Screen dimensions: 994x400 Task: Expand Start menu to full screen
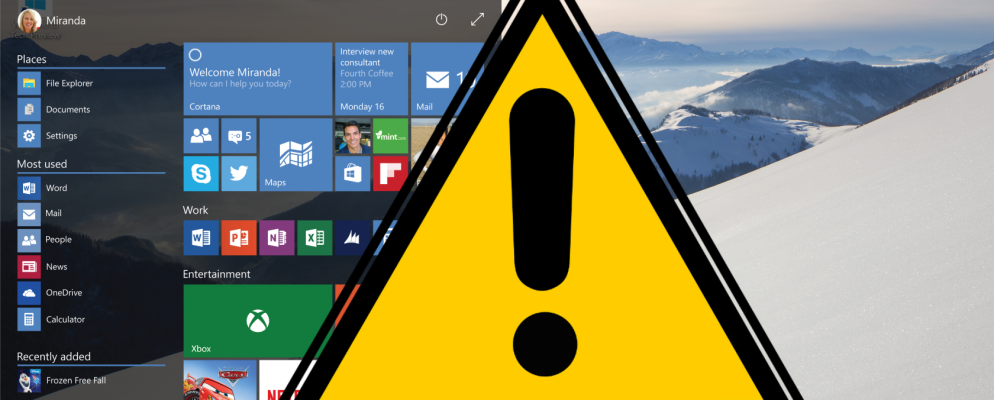point(477,20)
